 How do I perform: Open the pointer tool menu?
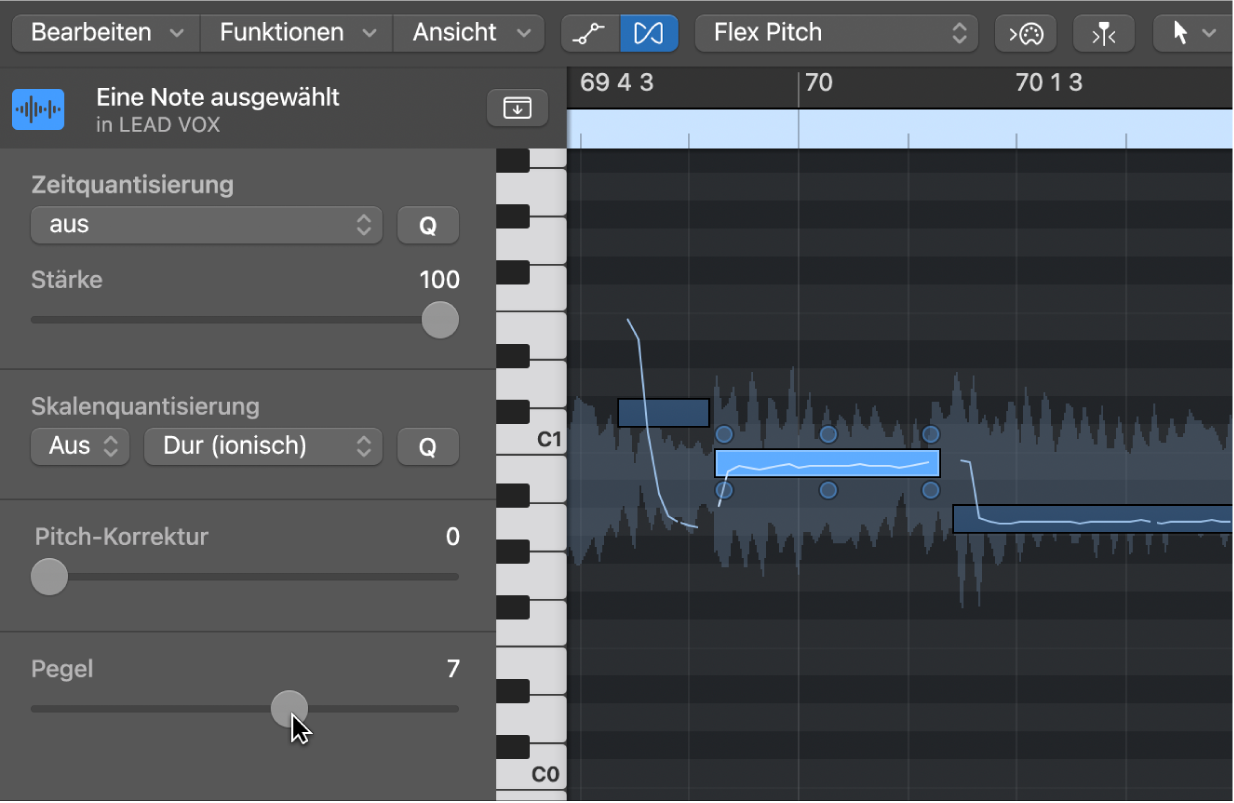point(1192,33)
